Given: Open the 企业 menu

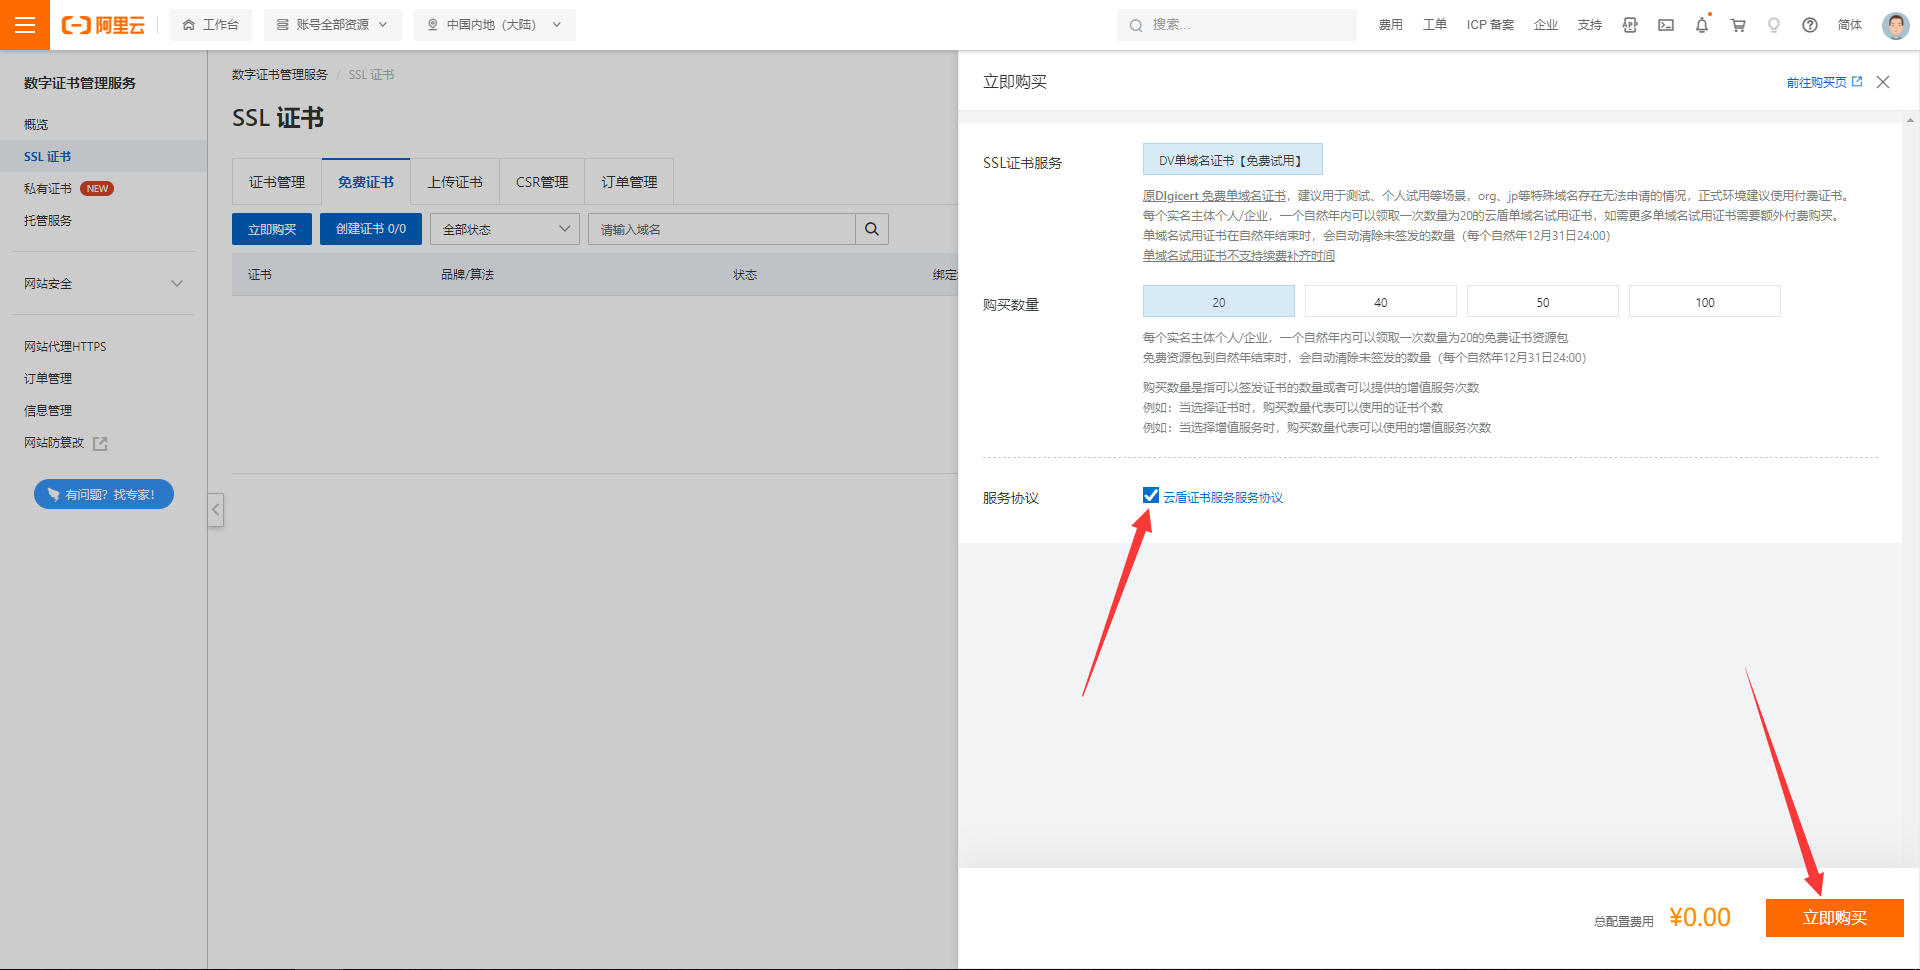Looking at the screenshot, I should coord(1546,25).
